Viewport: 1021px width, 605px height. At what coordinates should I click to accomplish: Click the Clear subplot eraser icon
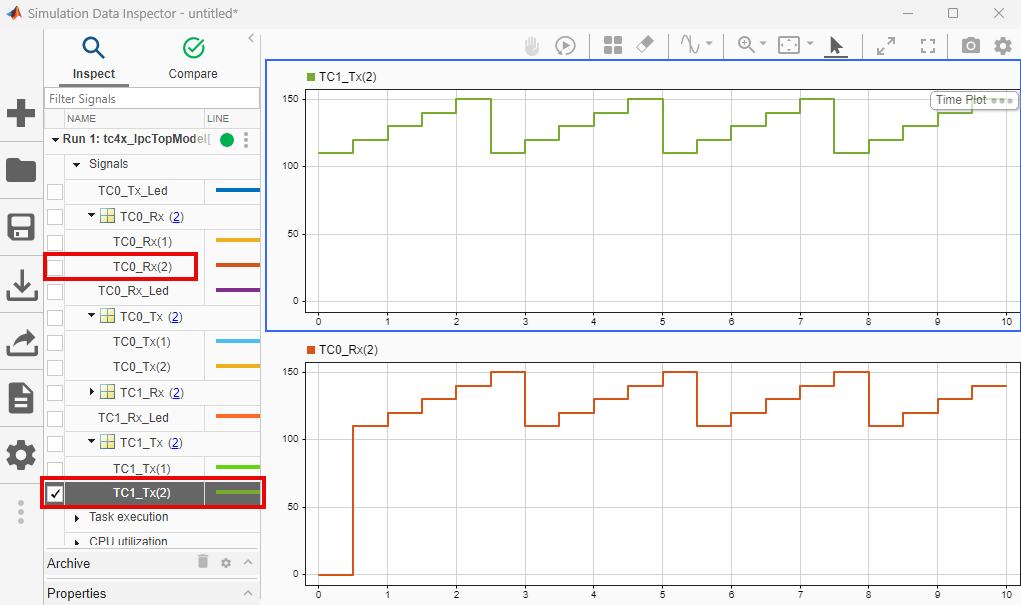644,44
